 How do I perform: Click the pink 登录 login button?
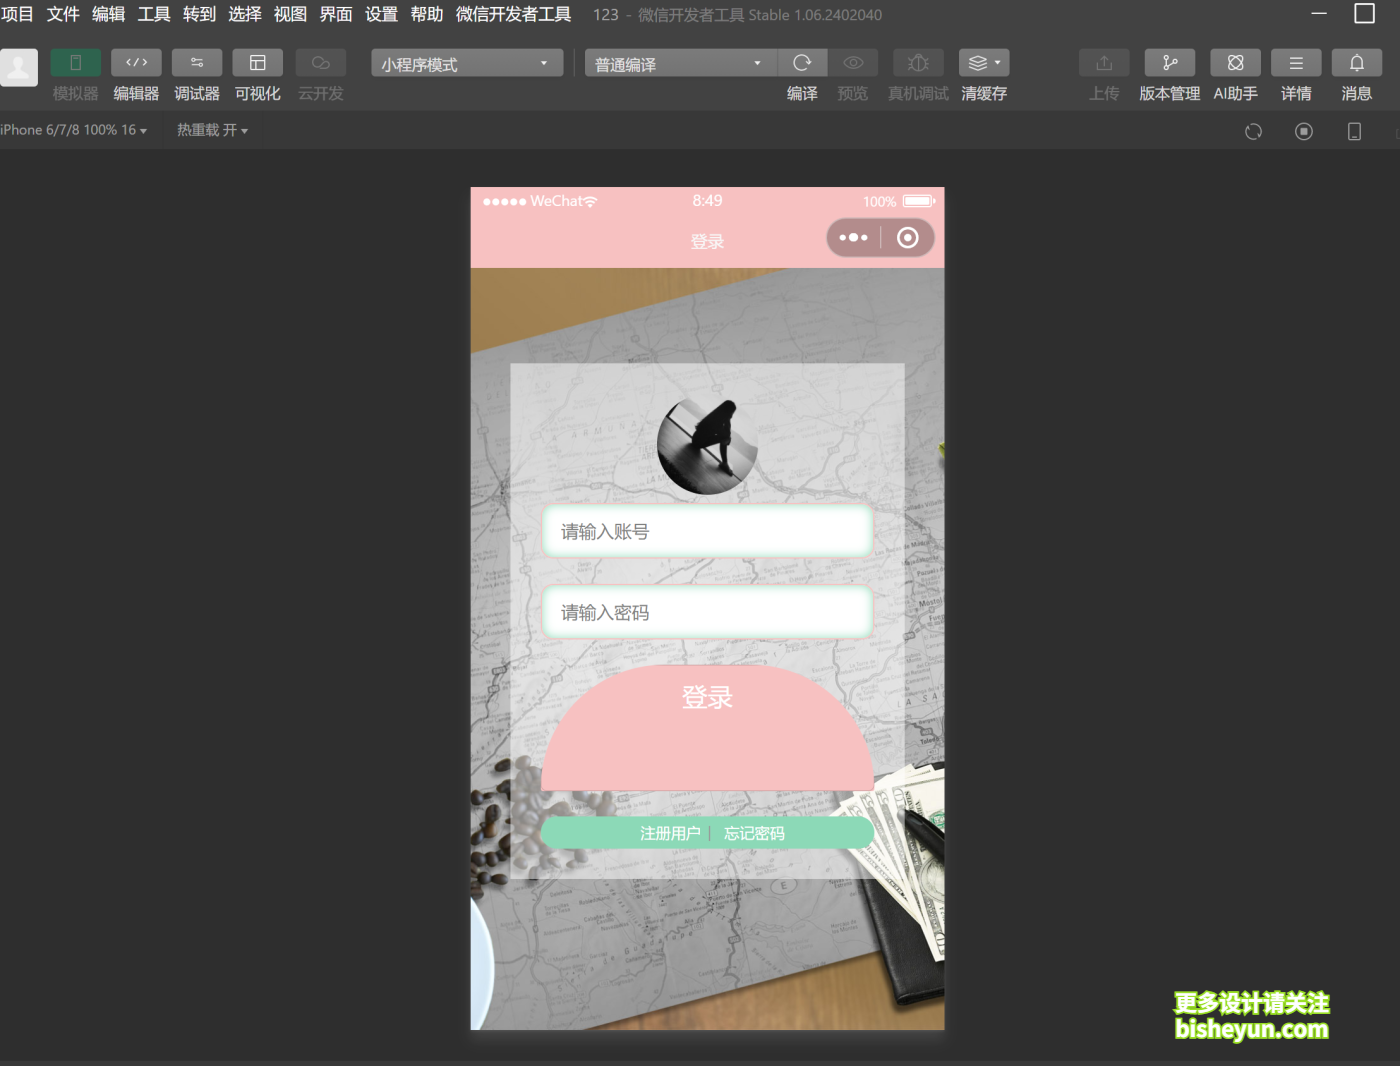707,729
